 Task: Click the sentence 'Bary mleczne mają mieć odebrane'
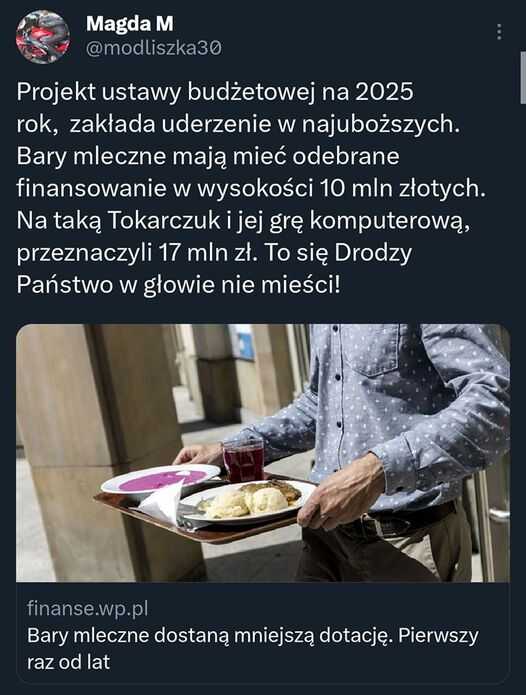208,156
